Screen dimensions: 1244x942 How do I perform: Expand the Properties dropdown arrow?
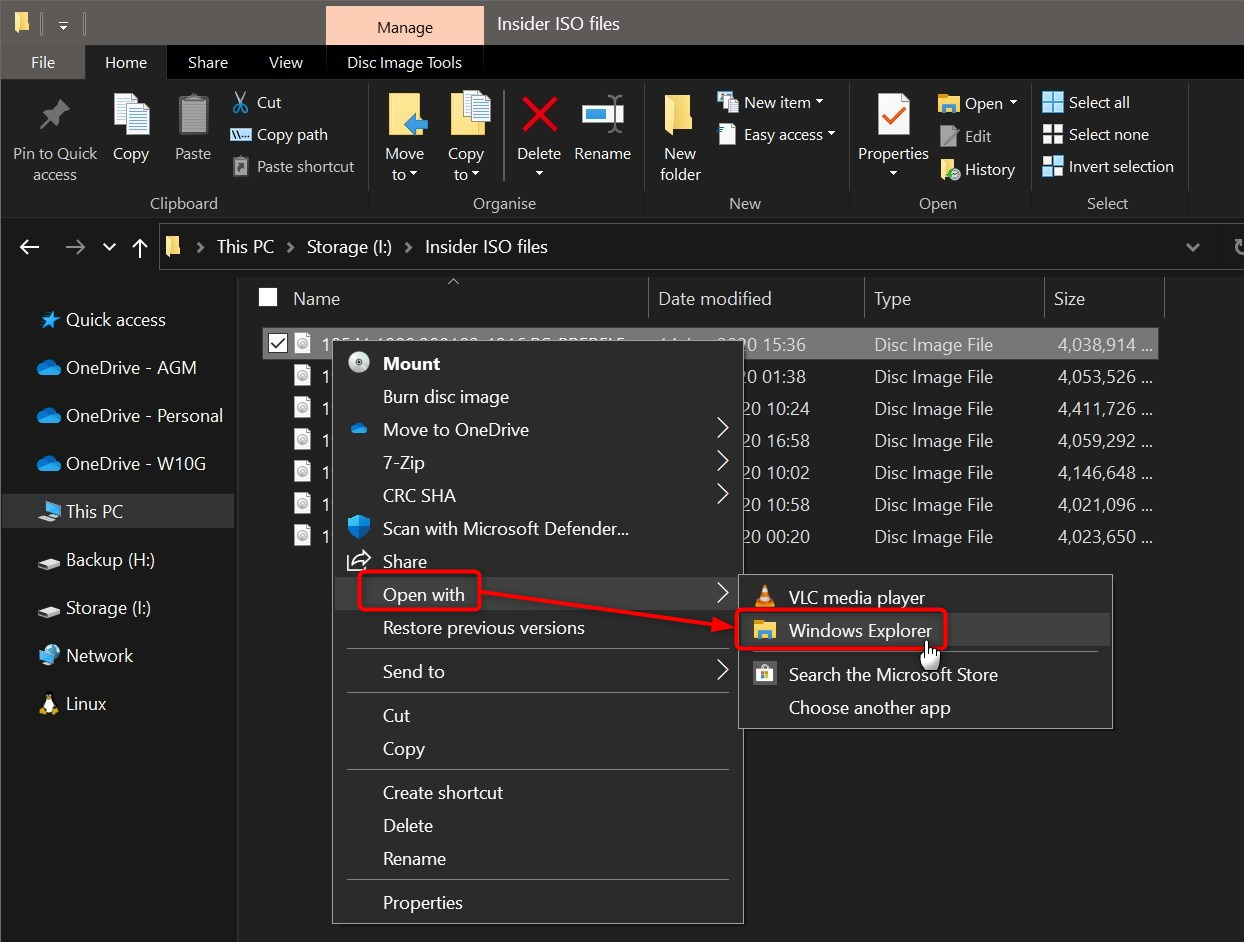pyautogui.click(x=893, y=174)
